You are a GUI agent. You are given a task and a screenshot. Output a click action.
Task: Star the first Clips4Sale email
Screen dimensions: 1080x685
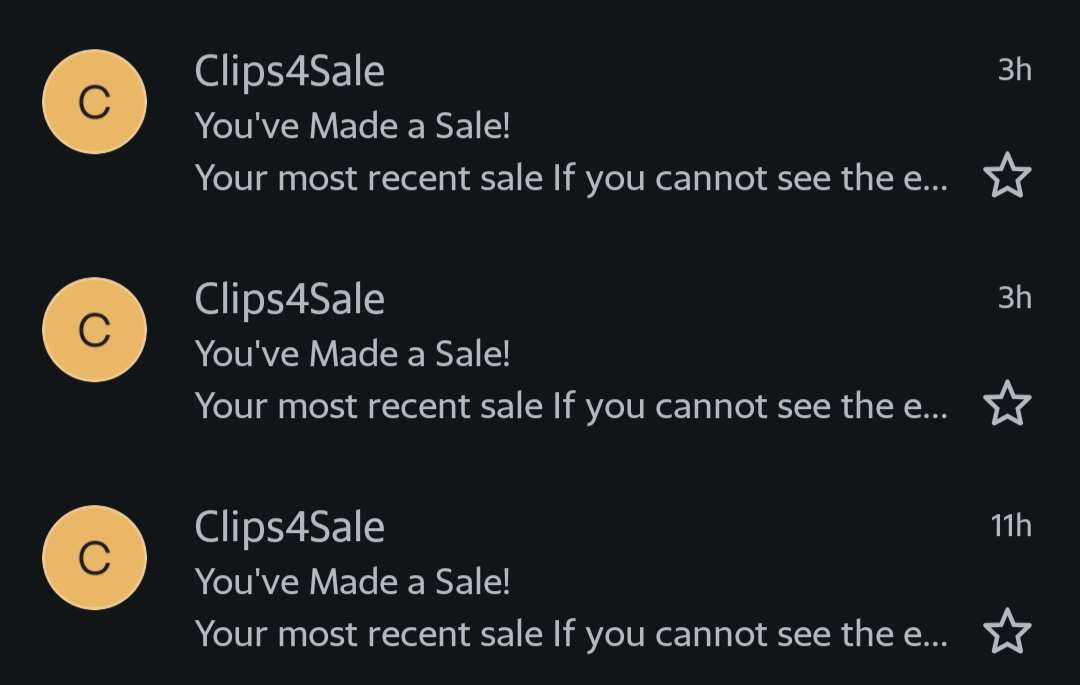[x=1007, y=178]
